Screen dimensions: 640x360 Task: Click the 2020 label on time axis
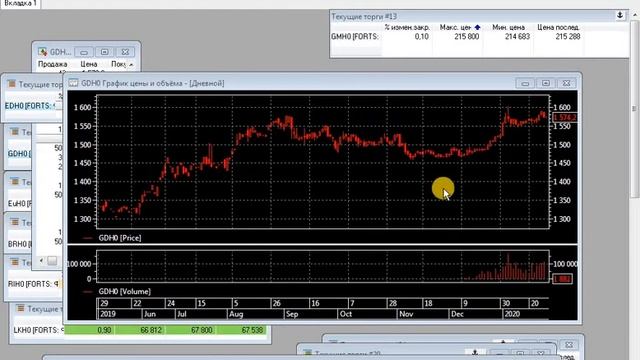(x=512, y=314)
